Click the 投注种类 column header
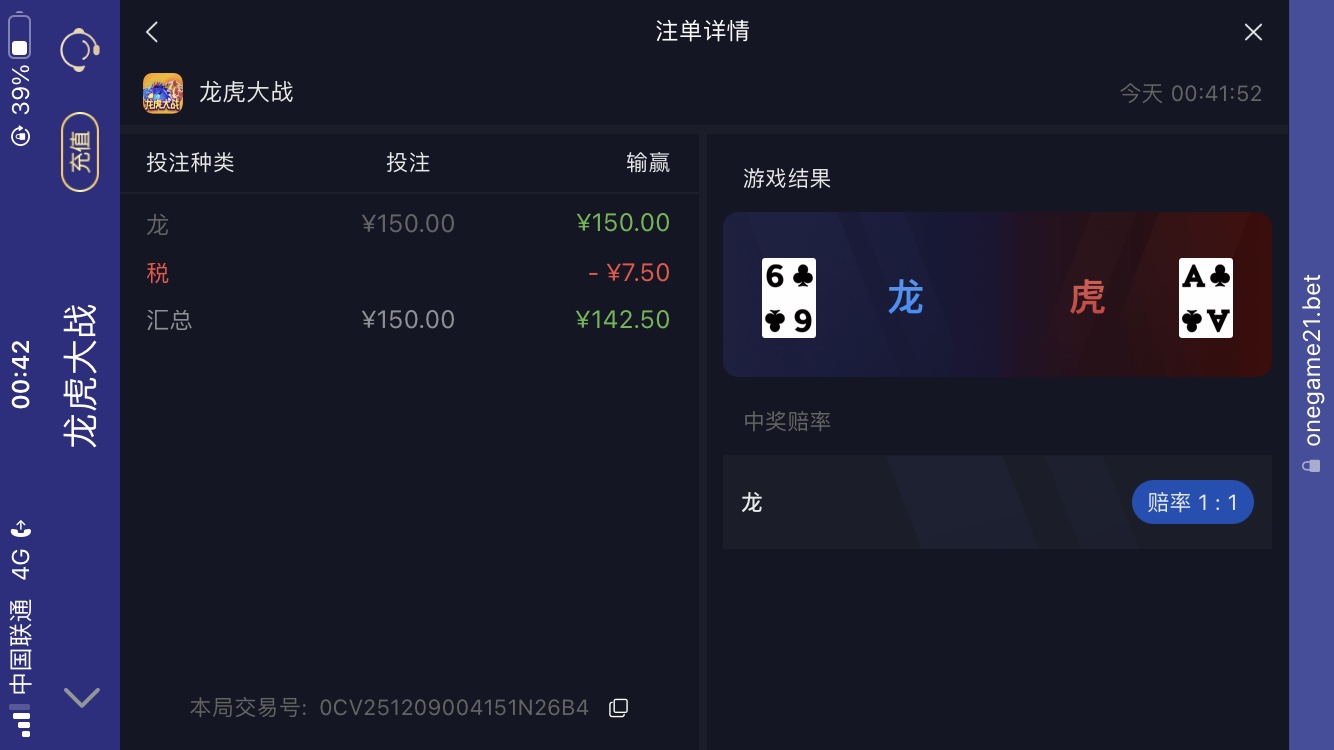This screenshot has height=750, width=1334. pos(190,163)
